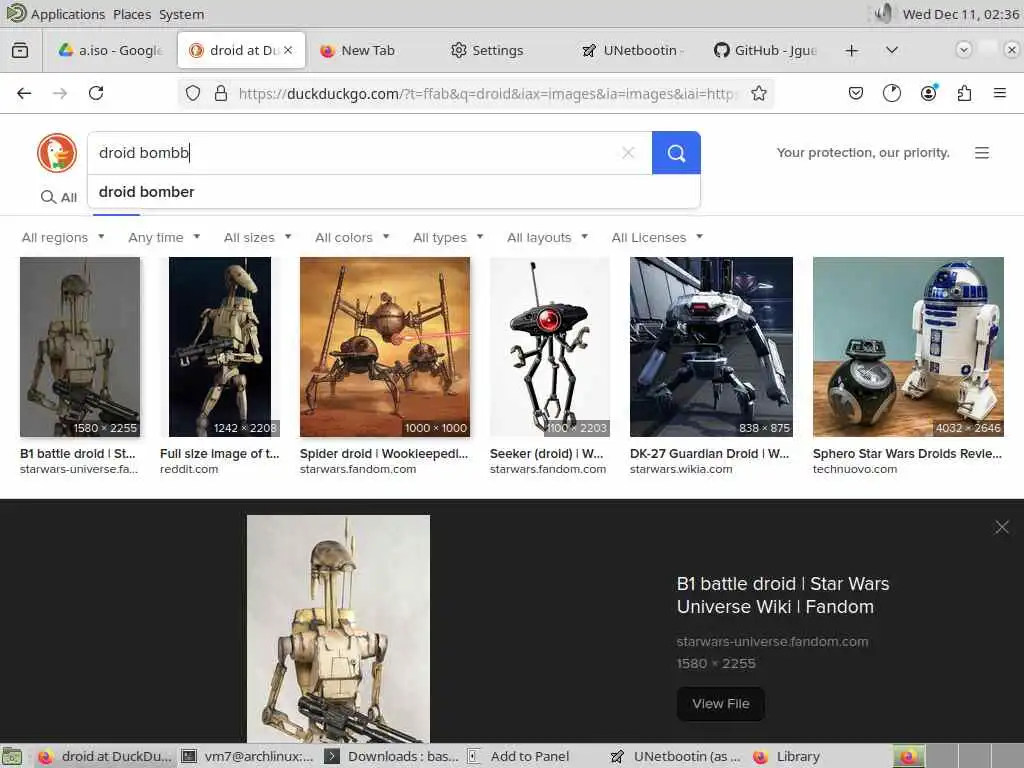Open the System menu

click(x=182, y=14)
